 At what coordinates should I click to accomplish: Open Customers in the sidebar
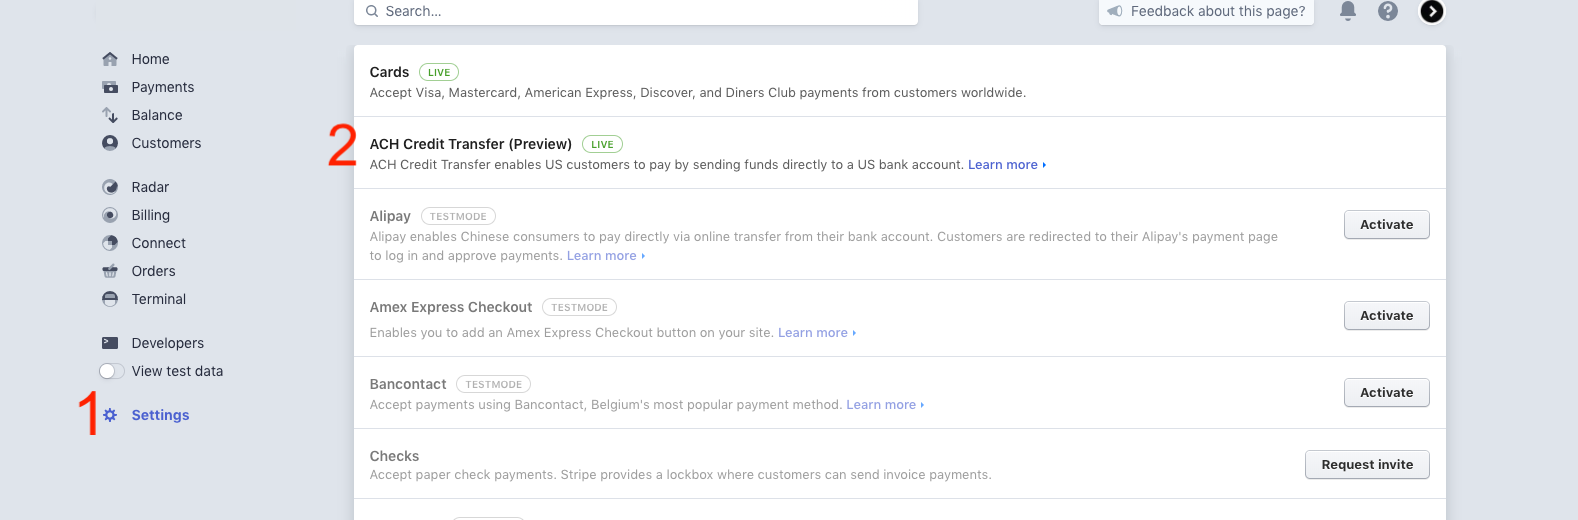point(166,143)
